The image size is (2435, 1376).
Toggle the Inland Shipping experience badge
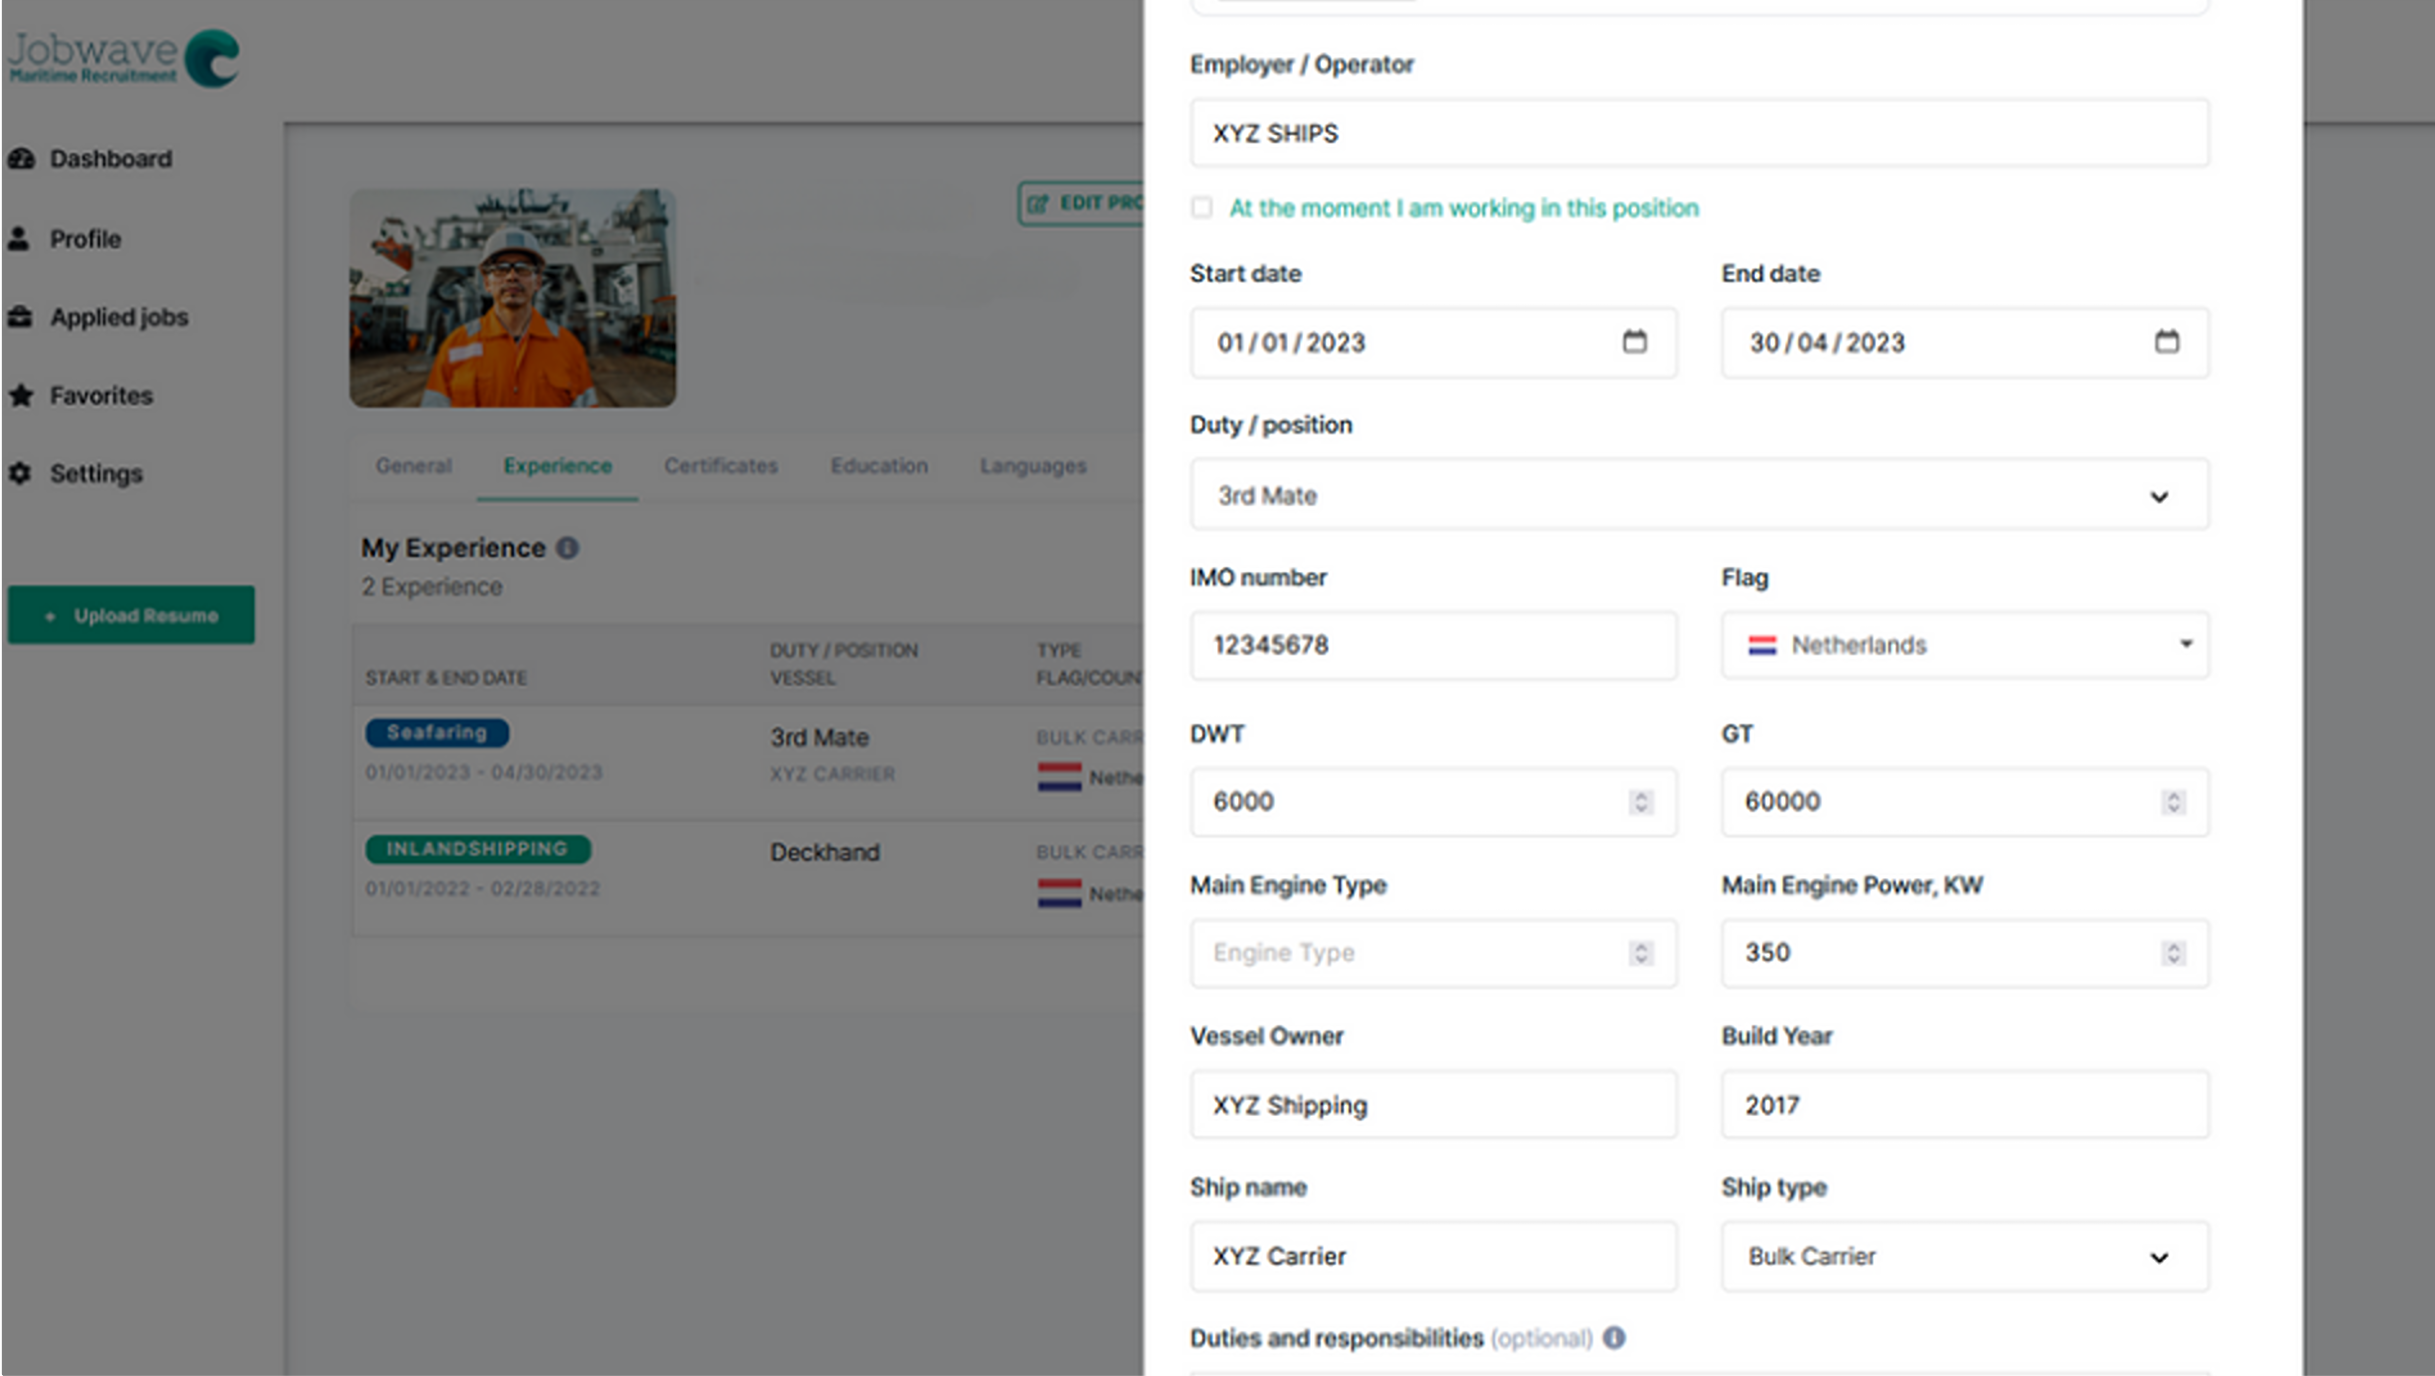[x=473, y=848]
